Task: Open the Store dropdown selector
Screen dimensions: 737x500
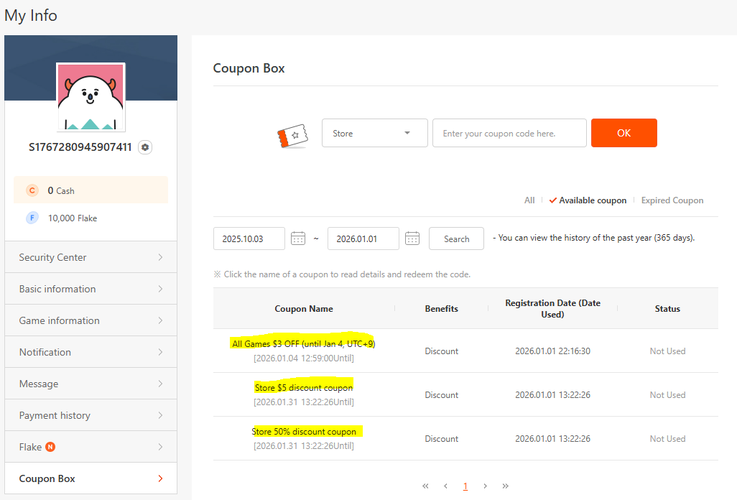Action: (375, 133)
